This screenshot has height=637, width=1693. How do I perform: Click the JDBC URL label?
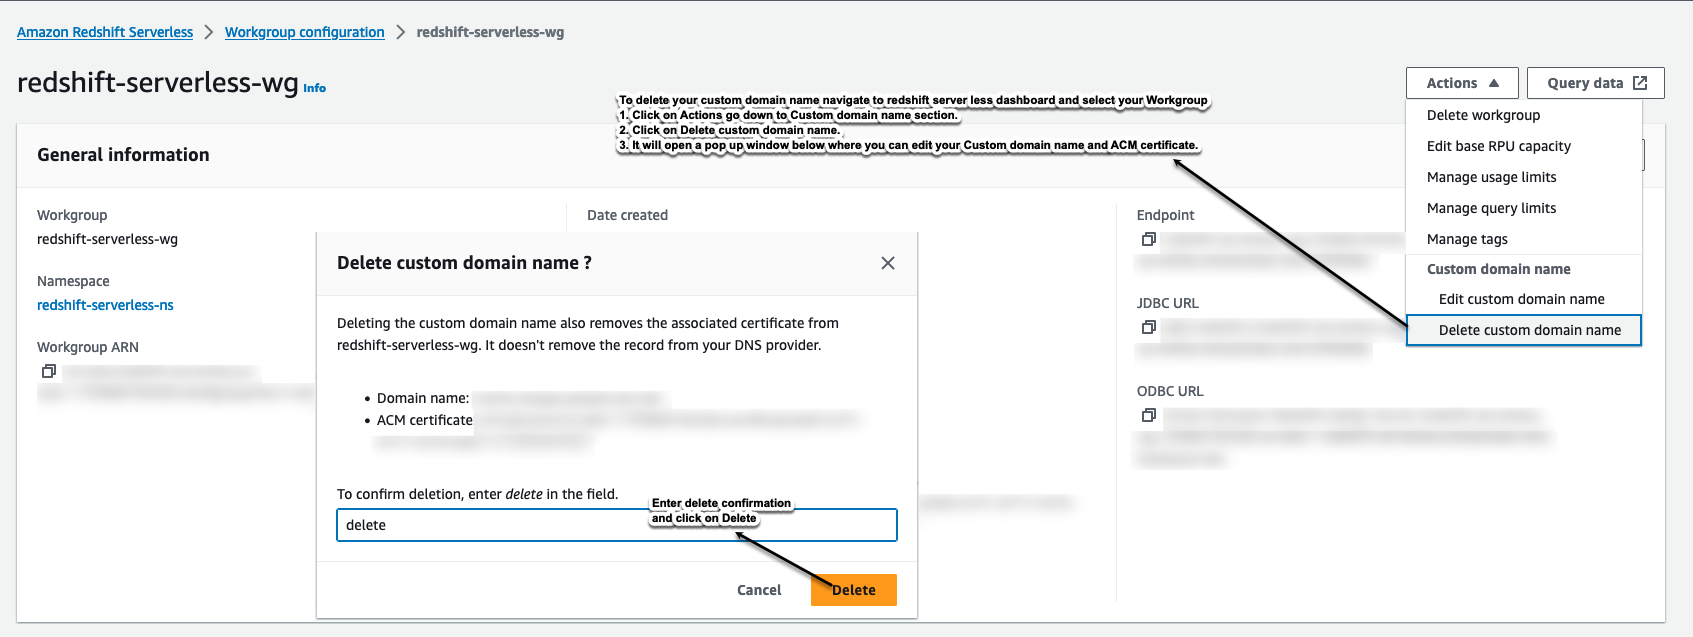(x=1167, y=303)
